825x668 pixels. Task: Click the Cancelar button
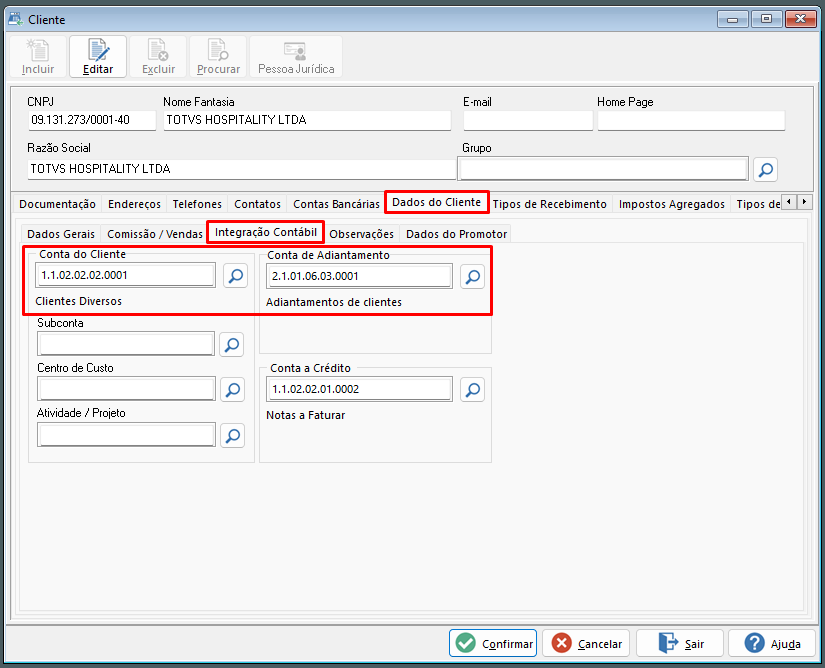point(586,643)
